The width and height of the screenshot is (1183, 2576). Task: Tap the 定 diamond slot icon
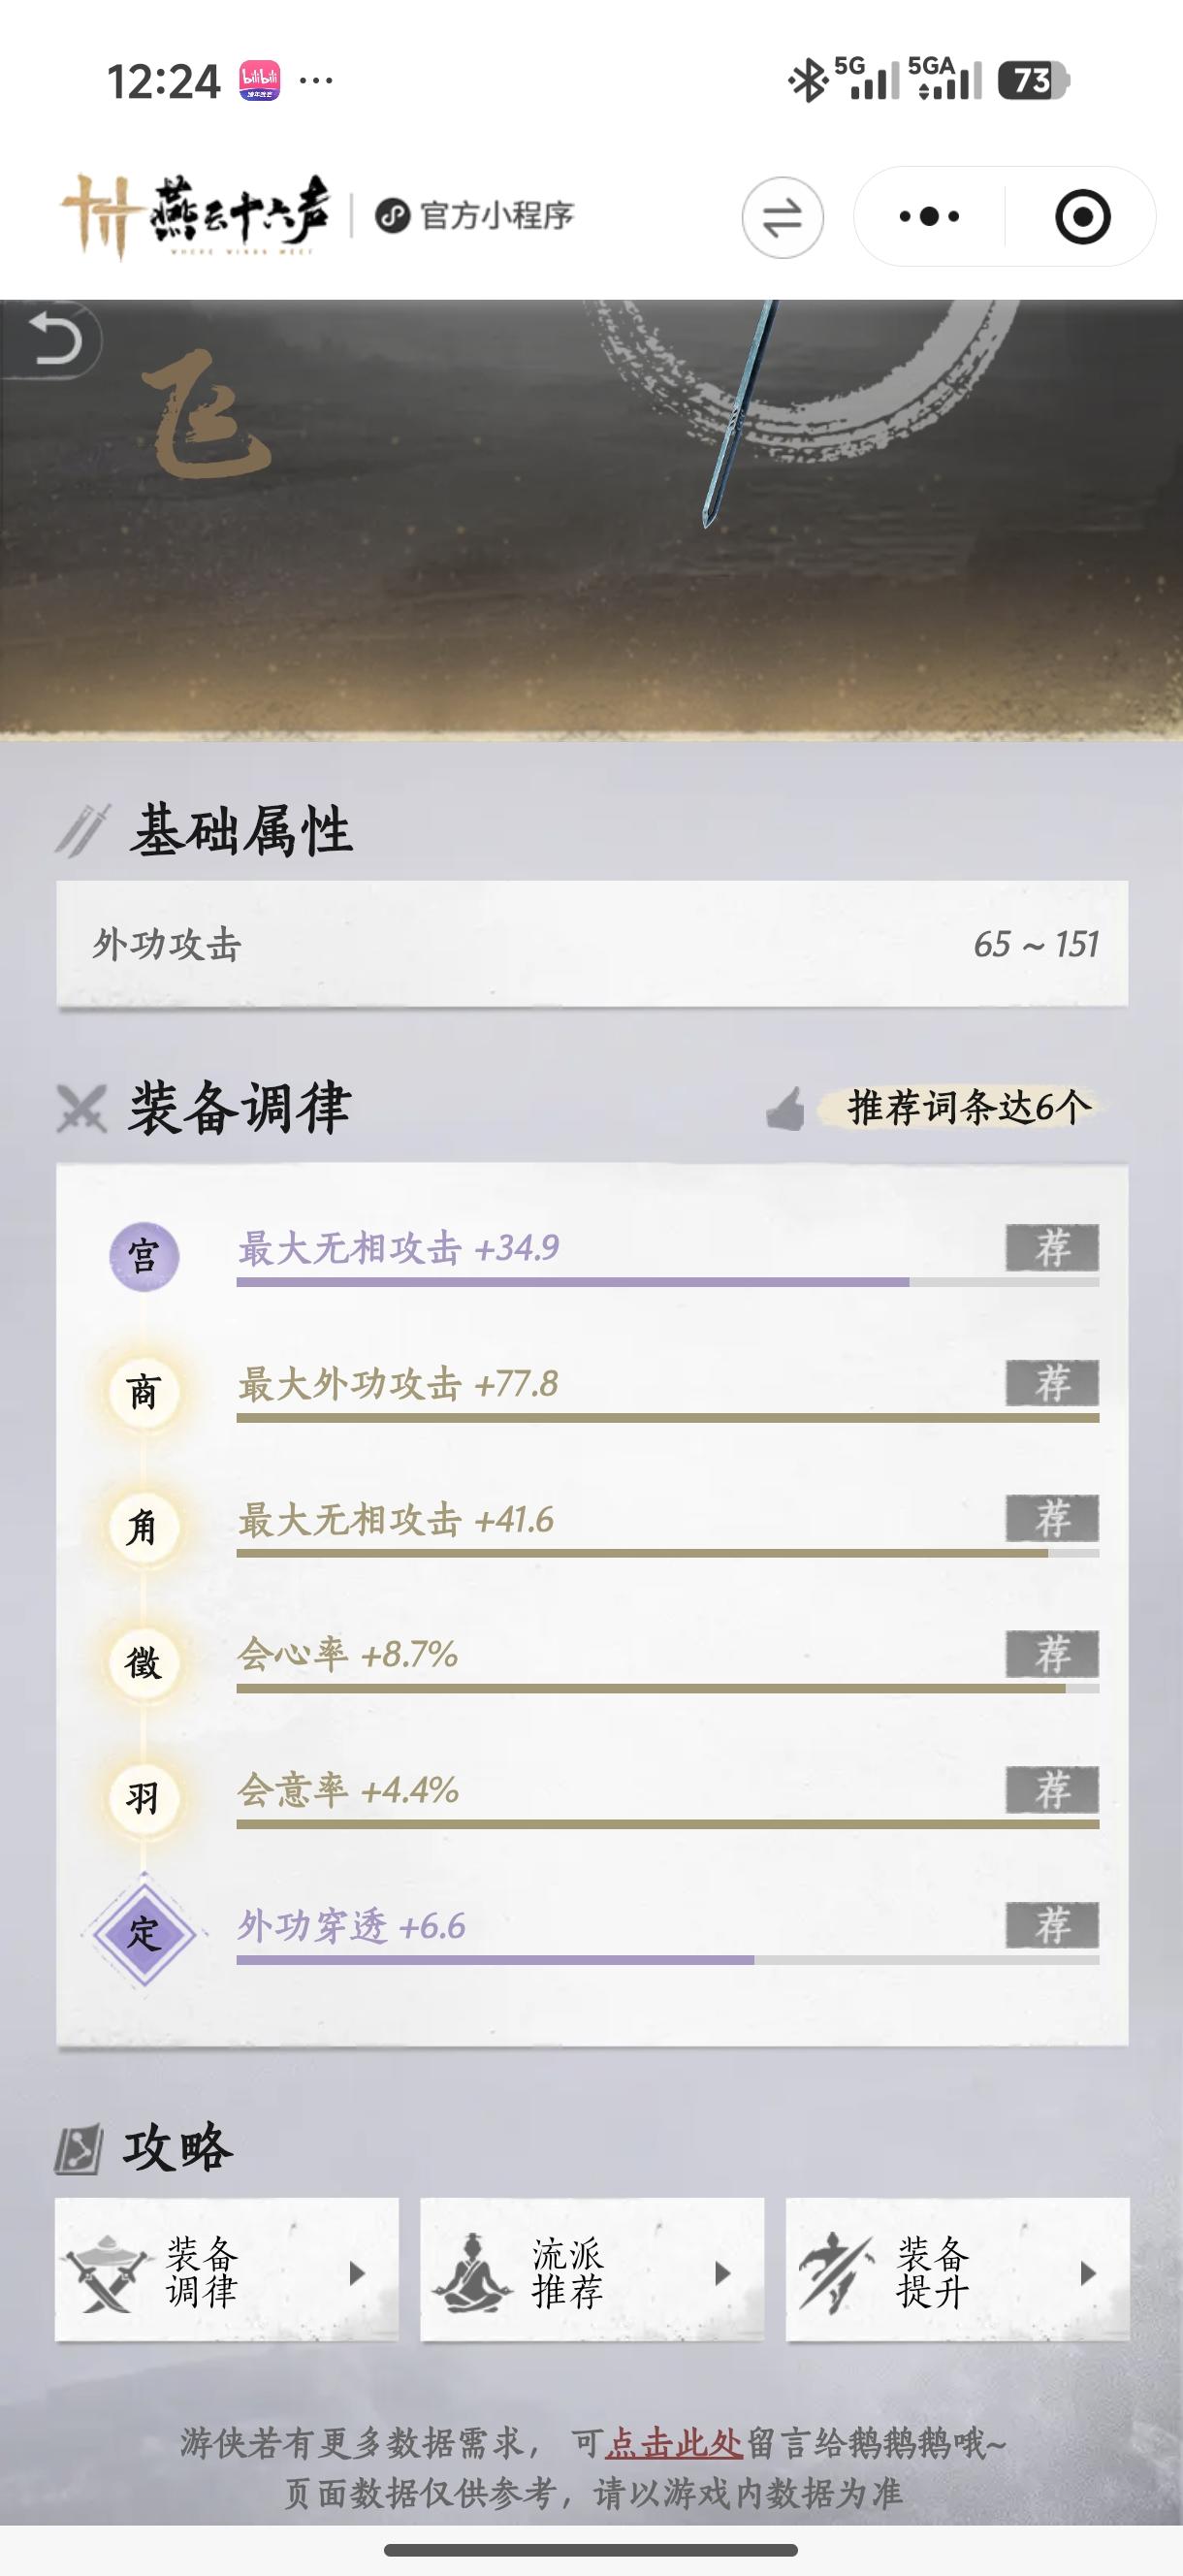pos(143,1933)
